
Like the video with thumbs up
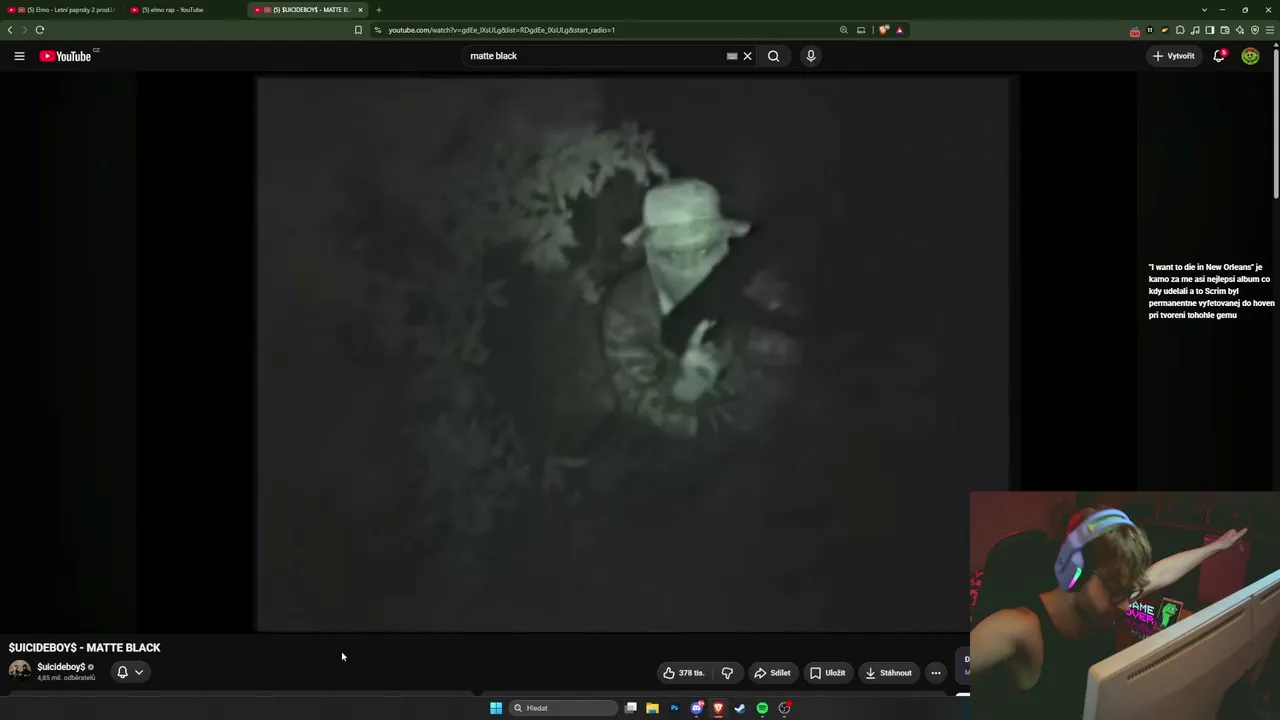point(684,673)
